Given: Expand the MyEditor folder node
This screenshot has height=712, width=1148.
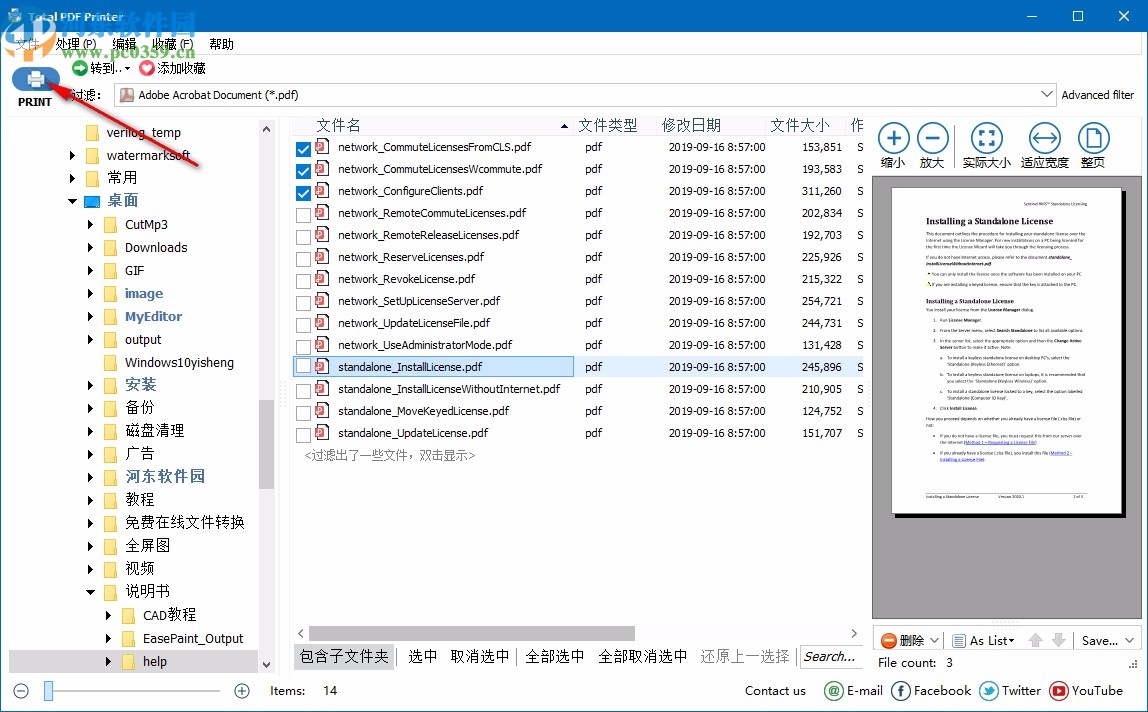Looking at the screenshot, I should point(90,316).
